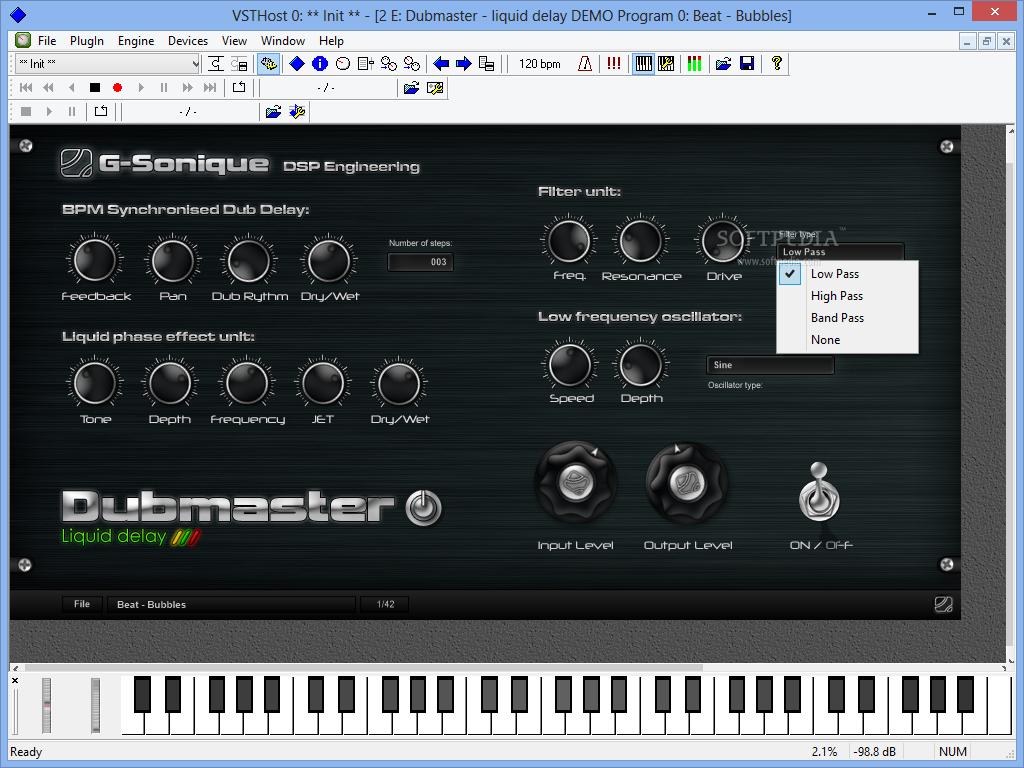Click the Dubmaster power button
This screenshot has width=1024, height=768.
coord(424,507)
